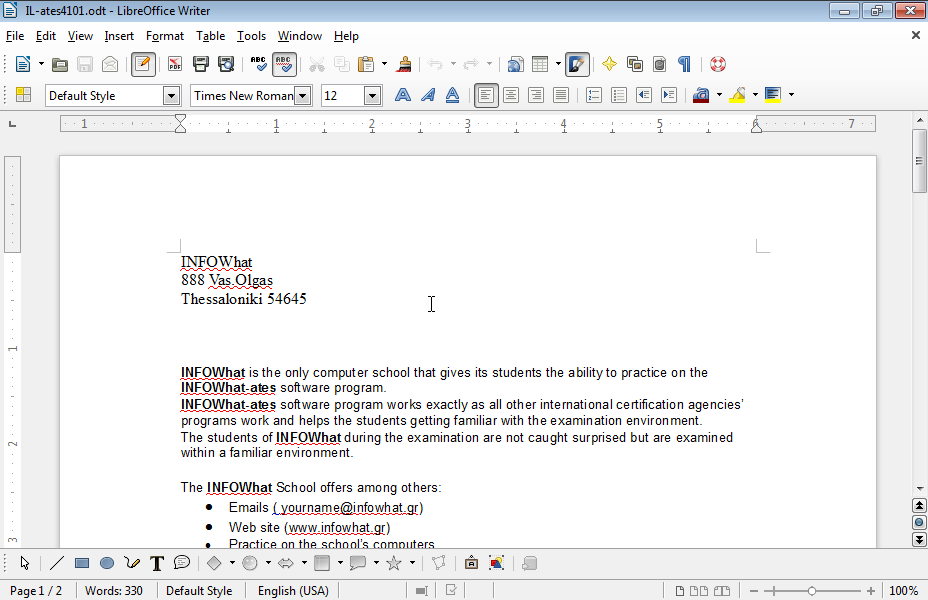Adjust the zoom slider handle
This screenshot has height=600, width=928.
tap(811, 591)
